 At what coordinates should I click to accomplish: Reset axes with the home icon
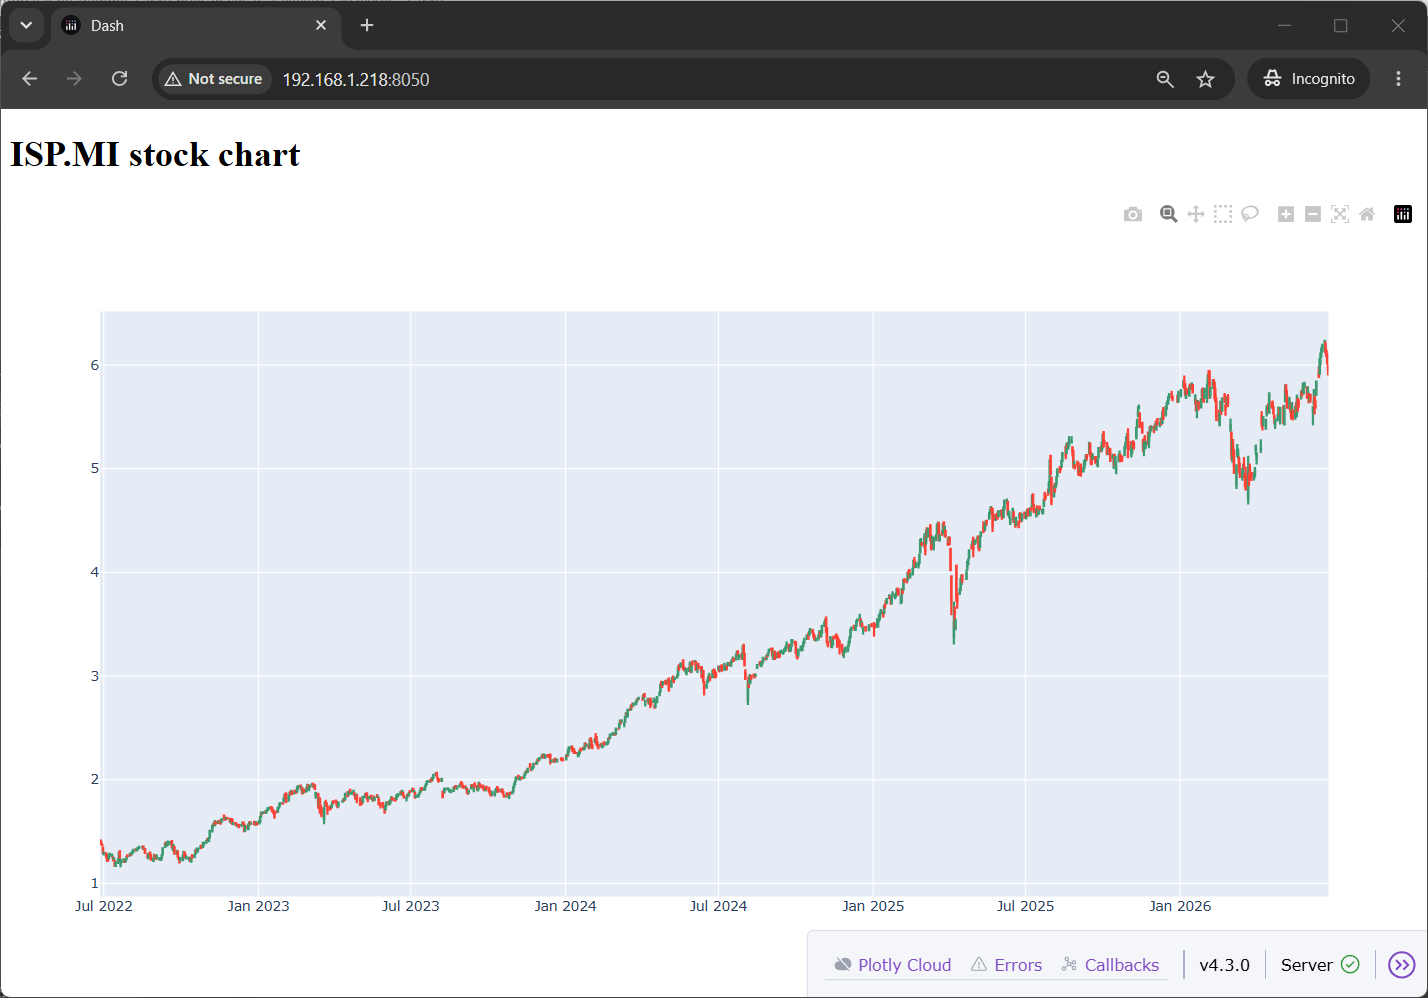pyautogui.click(x=1367, y=214)
